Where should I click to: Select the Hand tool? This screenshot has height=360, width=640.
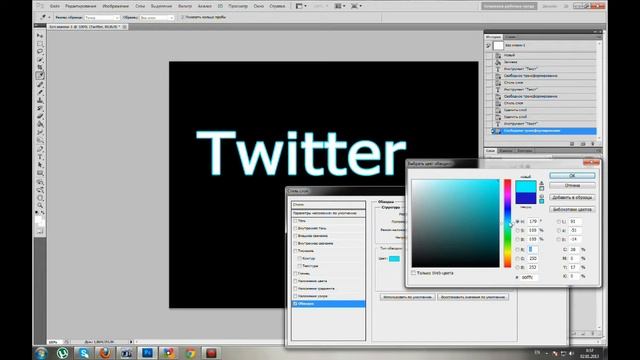40,198
